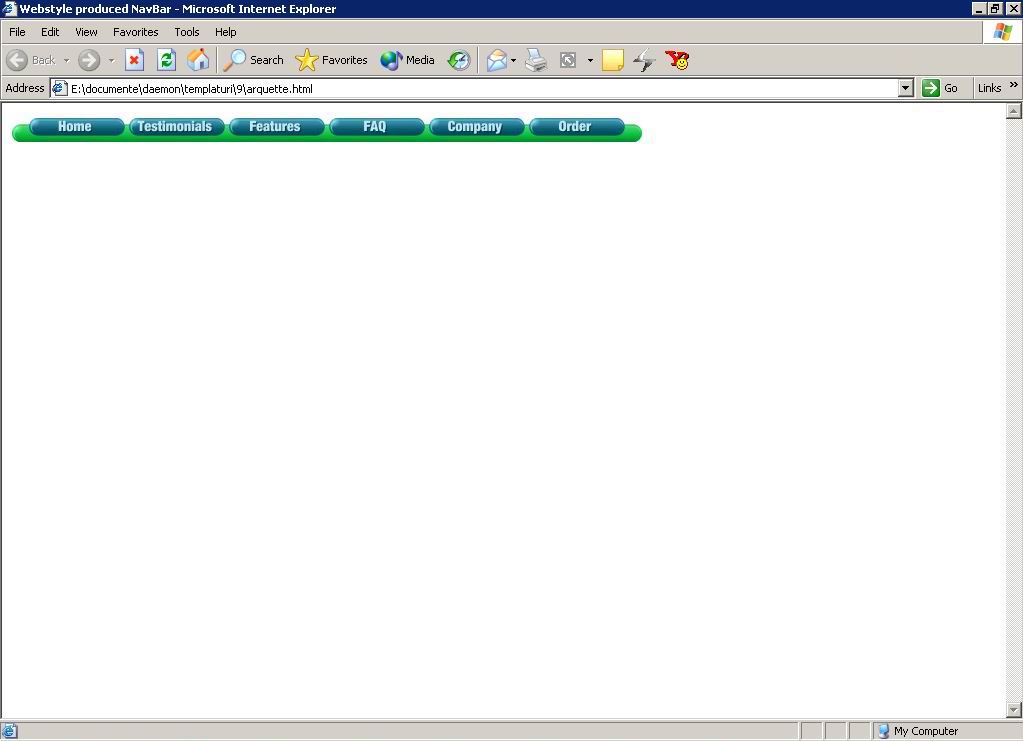The image size is (1023, 741).
Task: Open the Search pane
Action: [x=254, y=60]
